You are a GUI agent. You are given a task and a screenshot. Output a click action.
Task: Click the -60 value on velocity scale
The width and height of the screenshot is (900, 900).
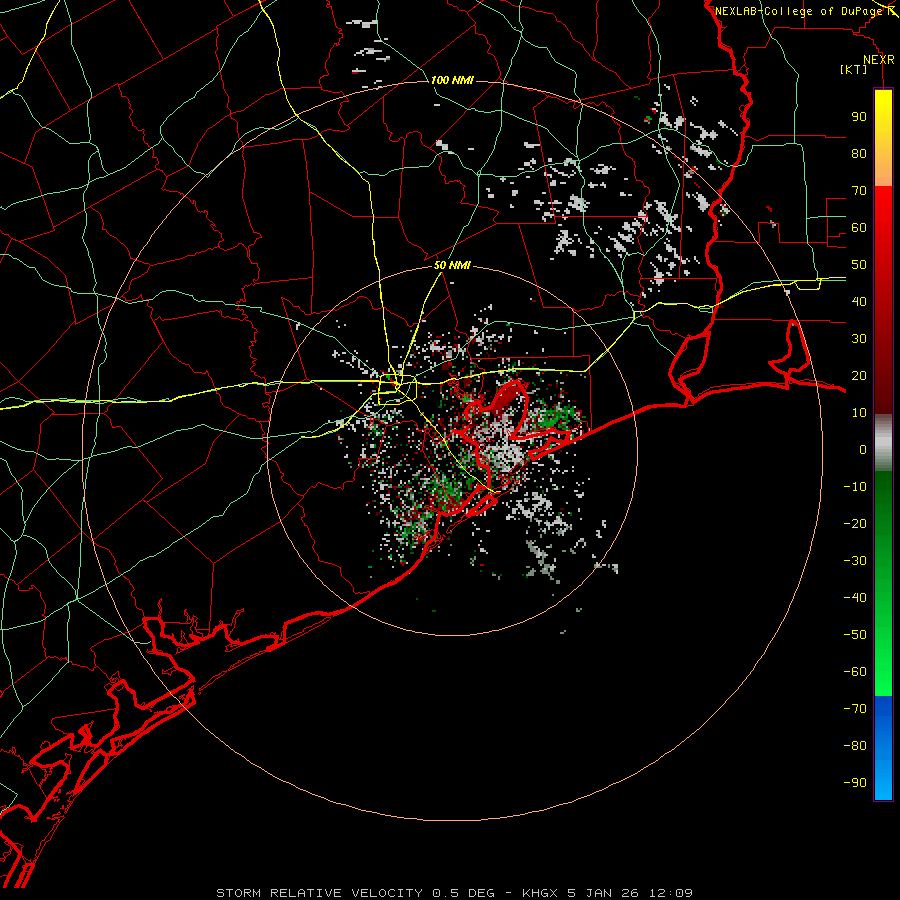coord(855,672)
